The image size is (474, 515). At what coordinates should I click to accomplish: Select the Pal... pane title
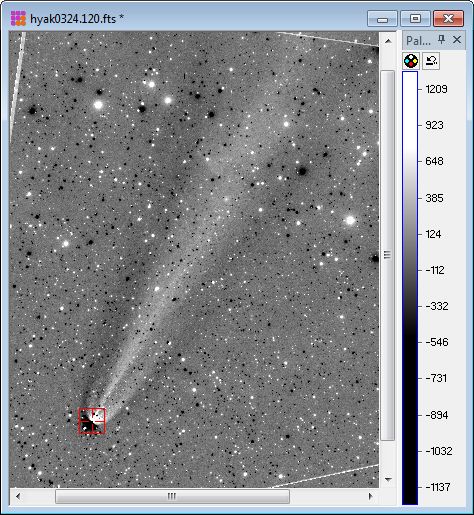click(418, 41)
